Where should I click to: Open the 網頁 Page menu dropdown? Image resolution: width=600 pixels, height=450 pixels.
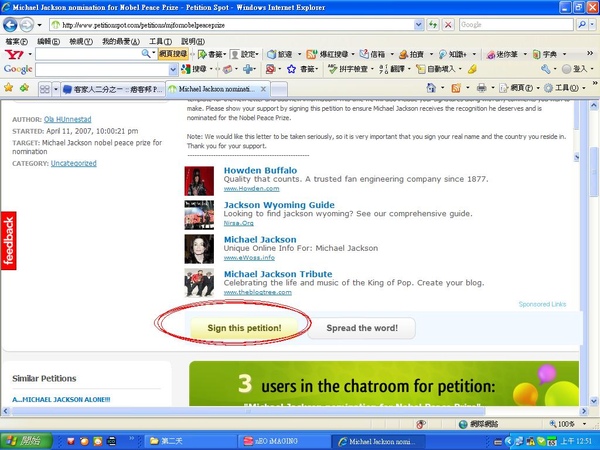pos(518,88)
